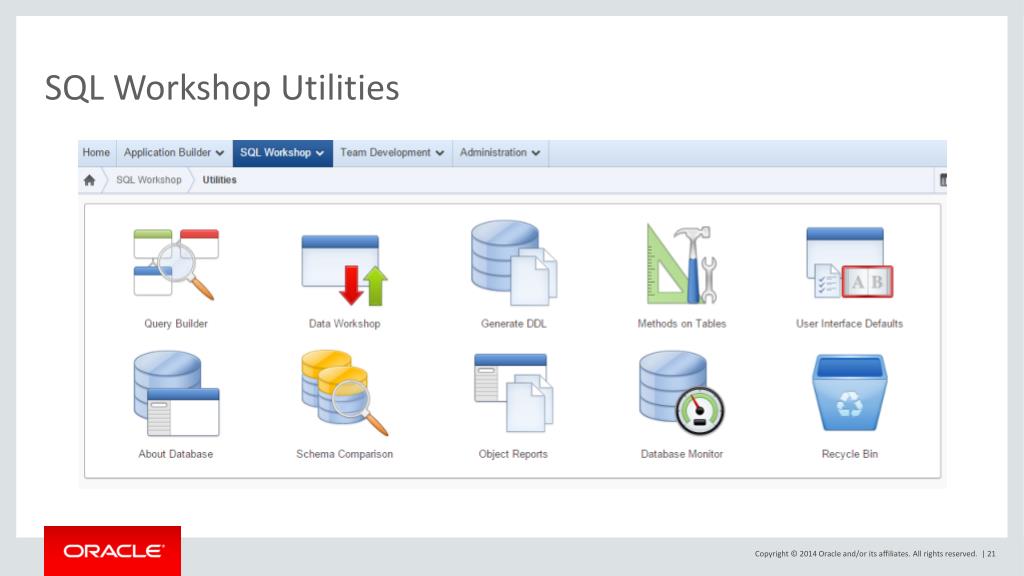
Task: Switch to the Team Development tab
Action: pyautogui.click(x=392, y=152)
